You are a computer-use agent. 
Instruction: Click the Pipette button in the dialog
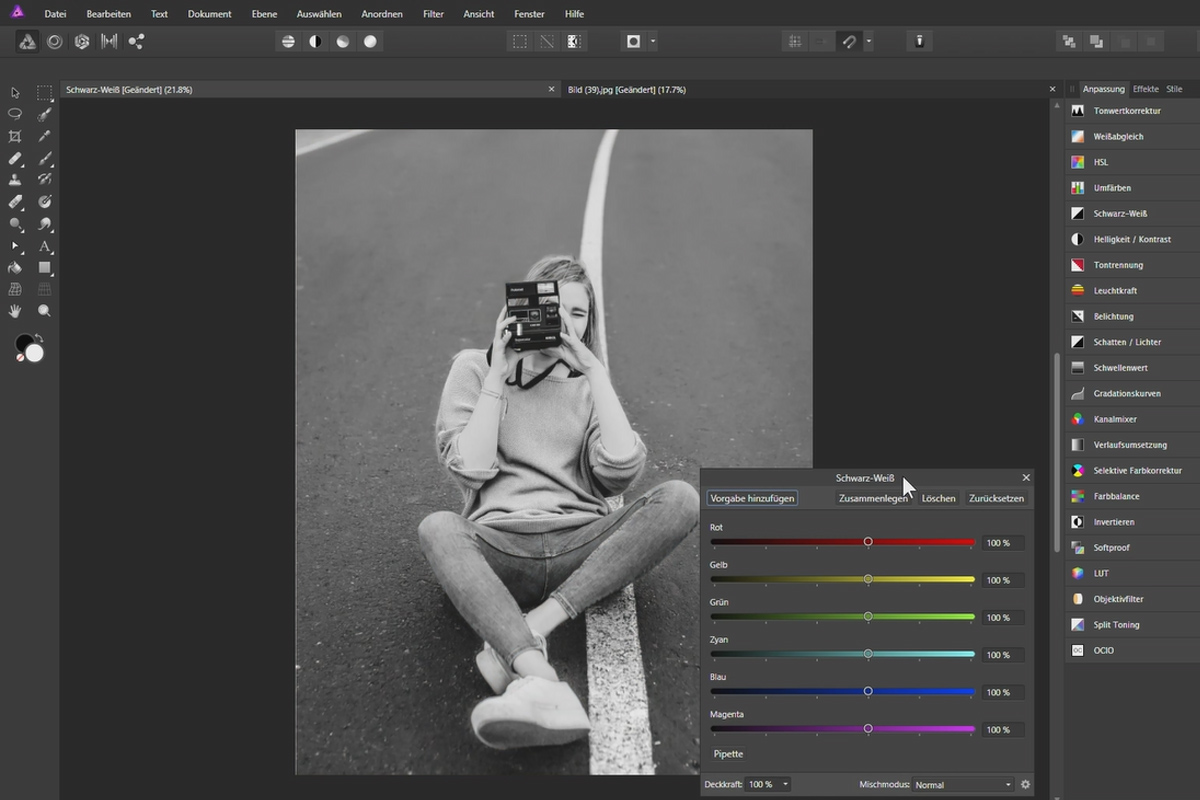point(728,753)
